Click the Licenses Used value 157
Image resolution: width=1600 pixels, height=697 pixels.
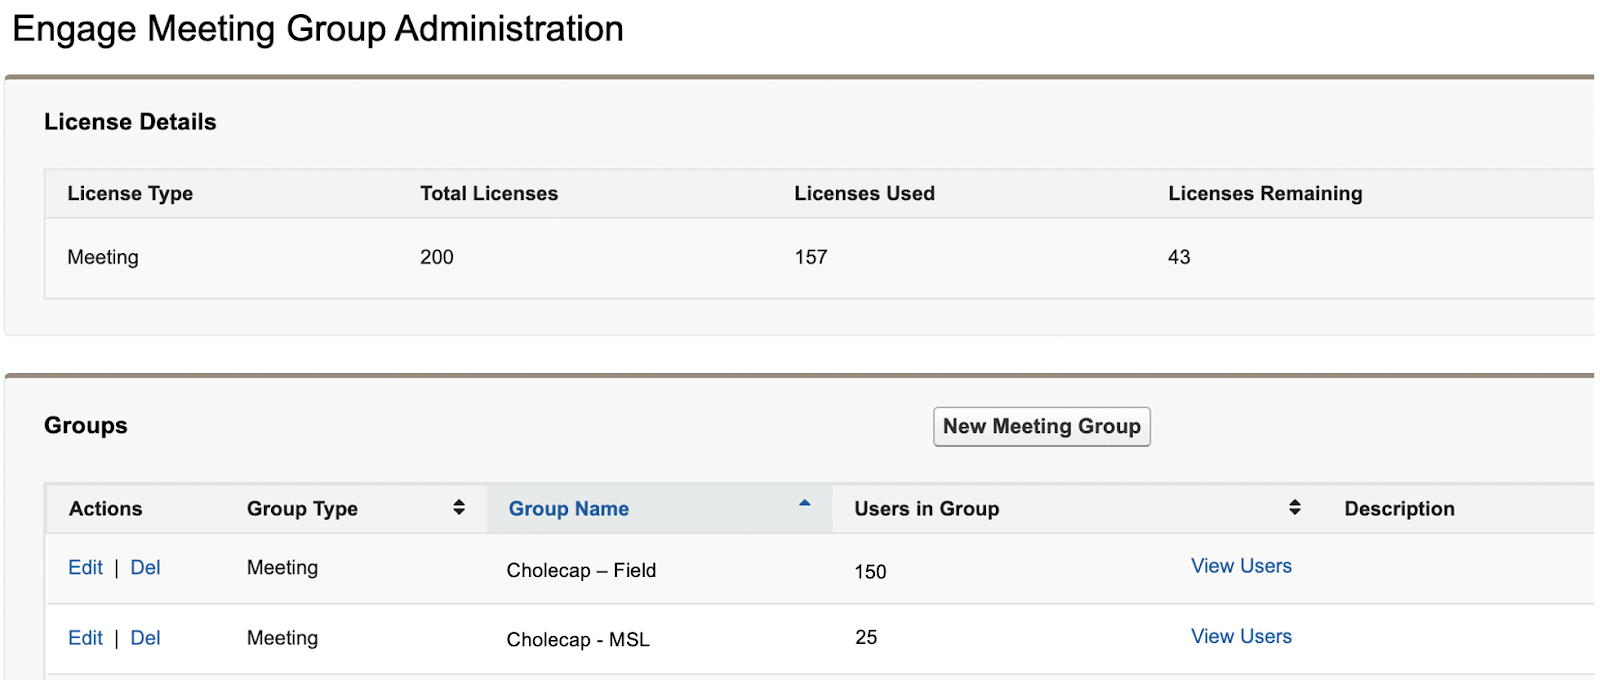click(x=810, y=258)
